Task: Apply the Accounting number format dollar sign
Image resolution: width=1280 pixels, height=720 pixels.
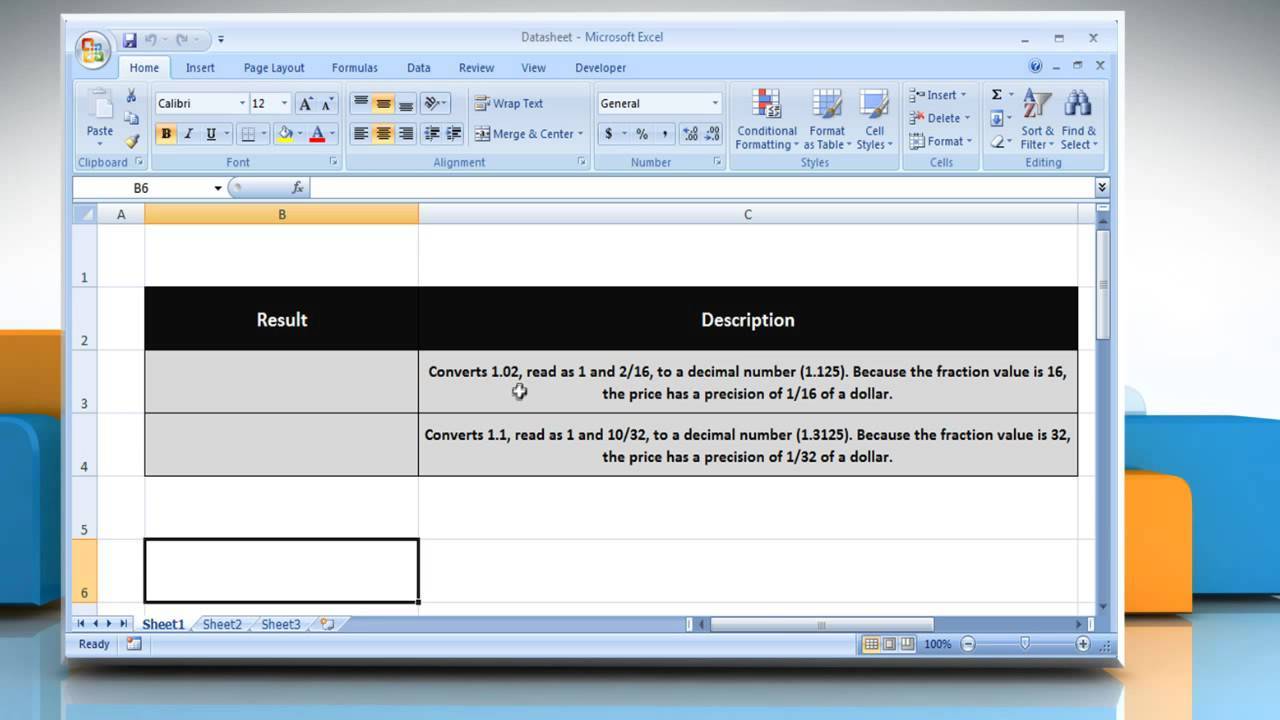Action: (x=608, y=132)
